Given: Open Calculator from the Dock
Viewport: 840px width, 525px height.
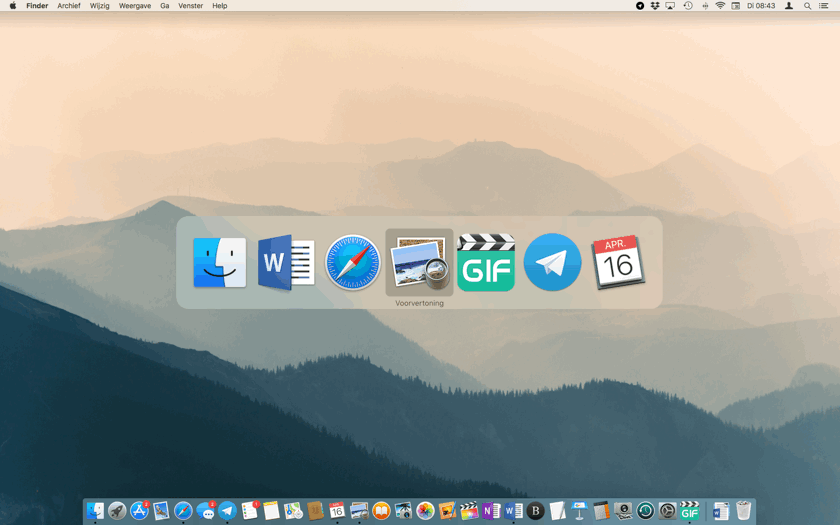Looking at the screenshot, I should click(601, 511).
